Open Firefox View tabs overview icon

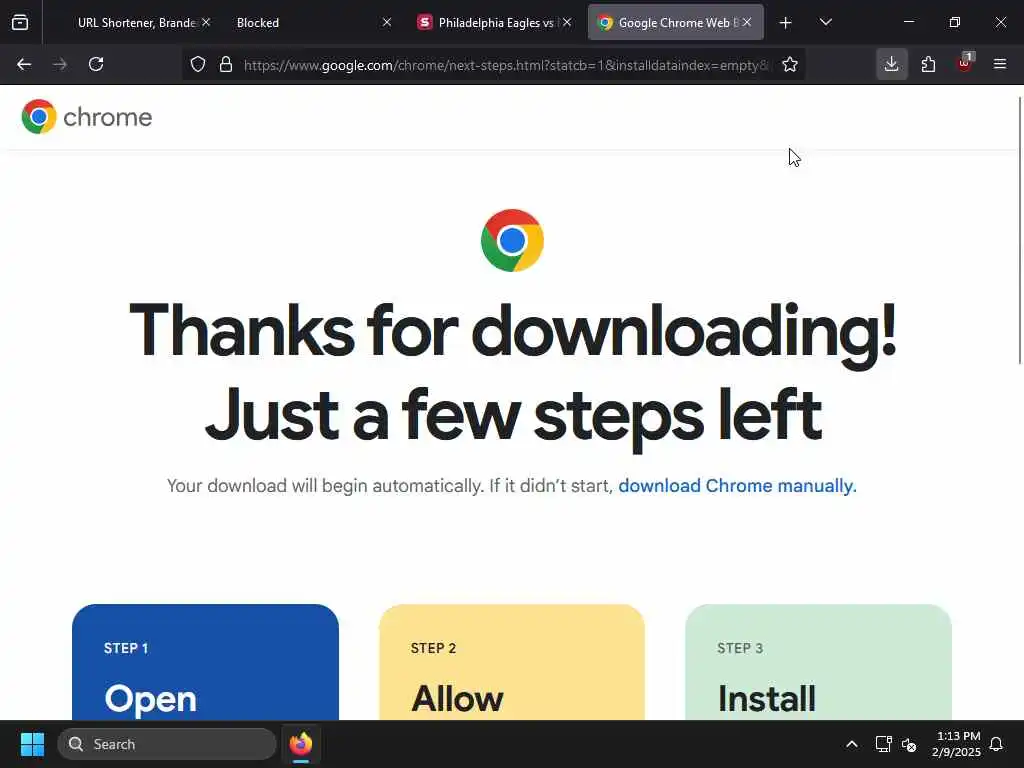(20, 23)
